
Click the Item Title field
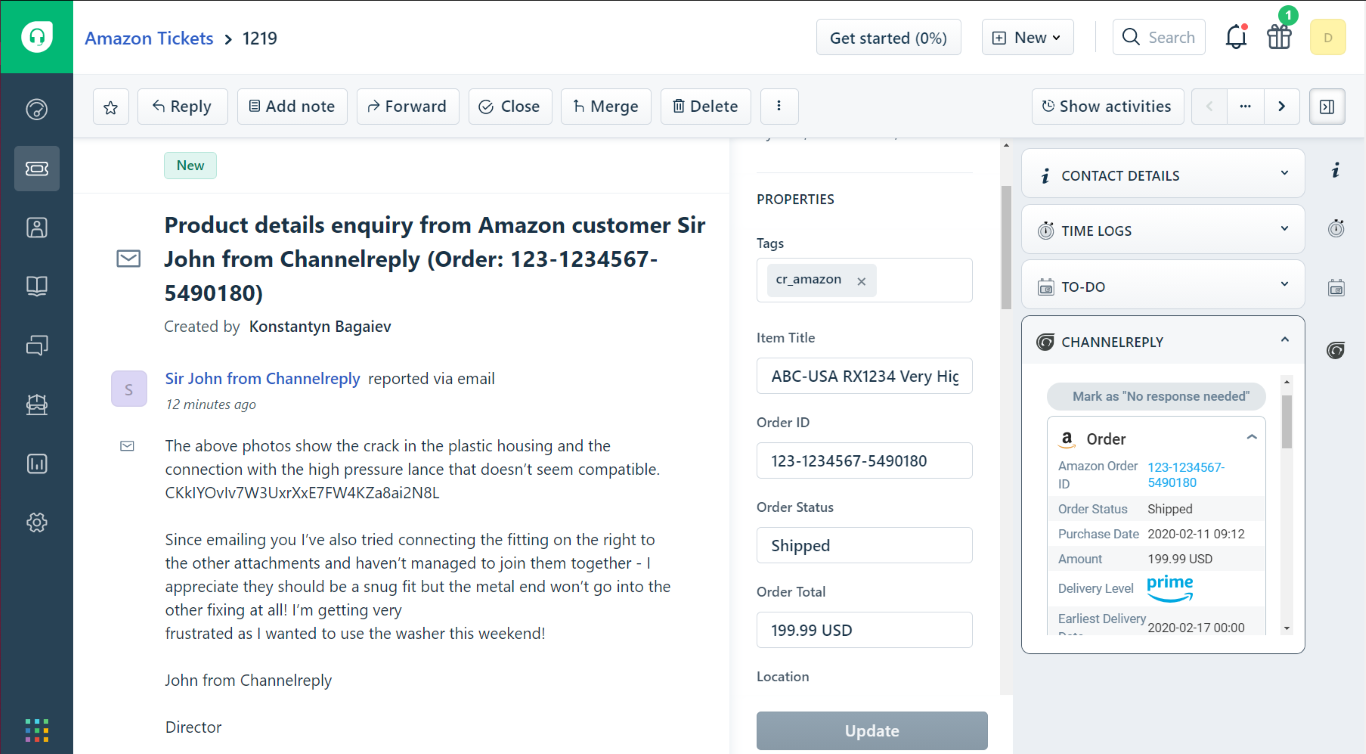865,376
